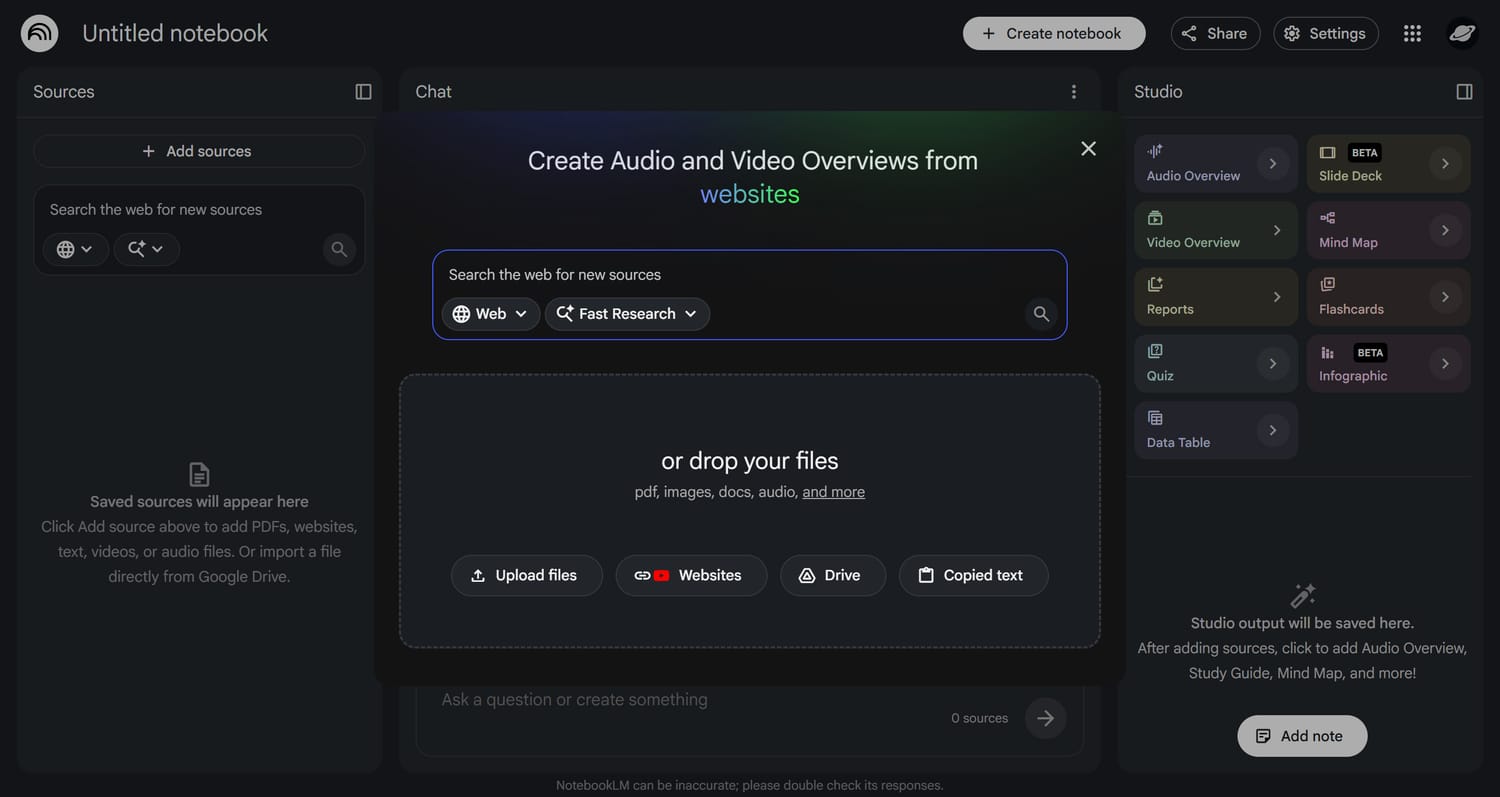Click the Sources panel search magnifier icon
The height and width of the screenshot is (797, 1500).
pyautogui.click(x=339, y=249)
